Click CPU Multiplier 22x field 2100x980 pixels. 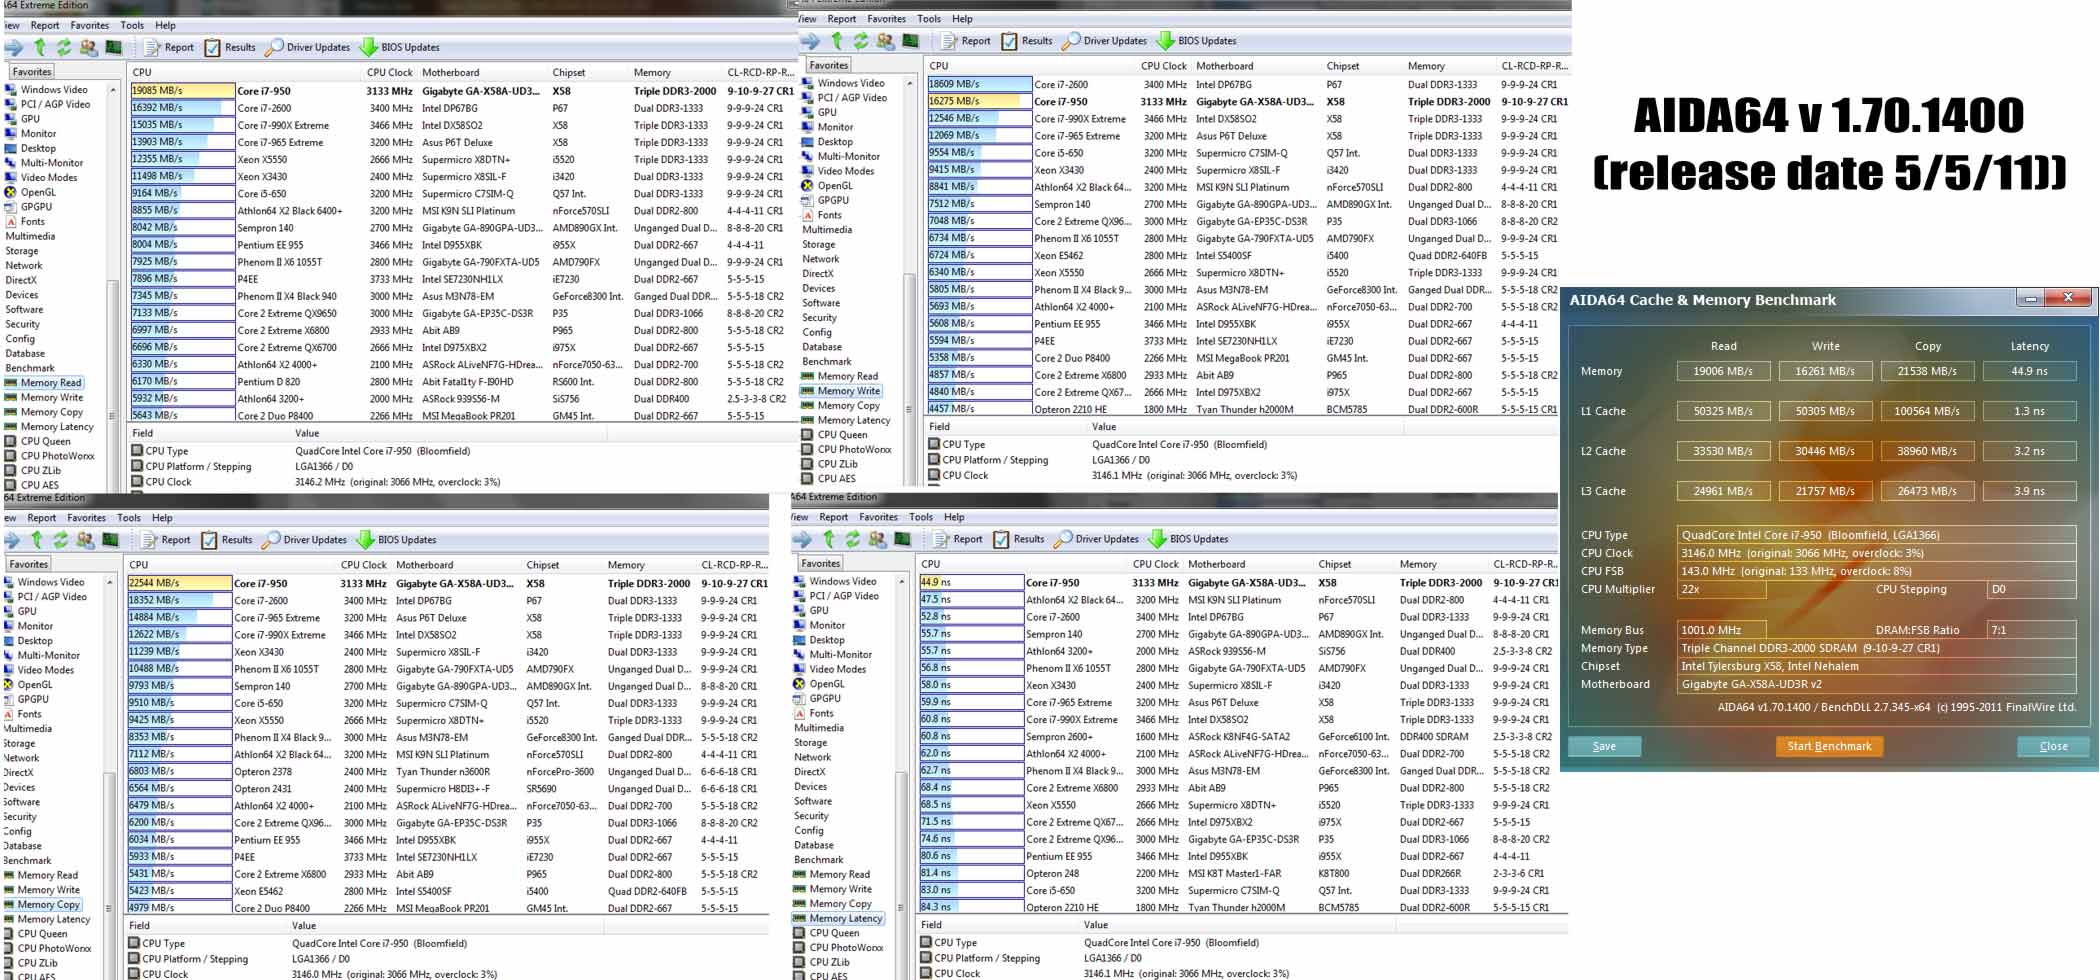click(1721, 589)
